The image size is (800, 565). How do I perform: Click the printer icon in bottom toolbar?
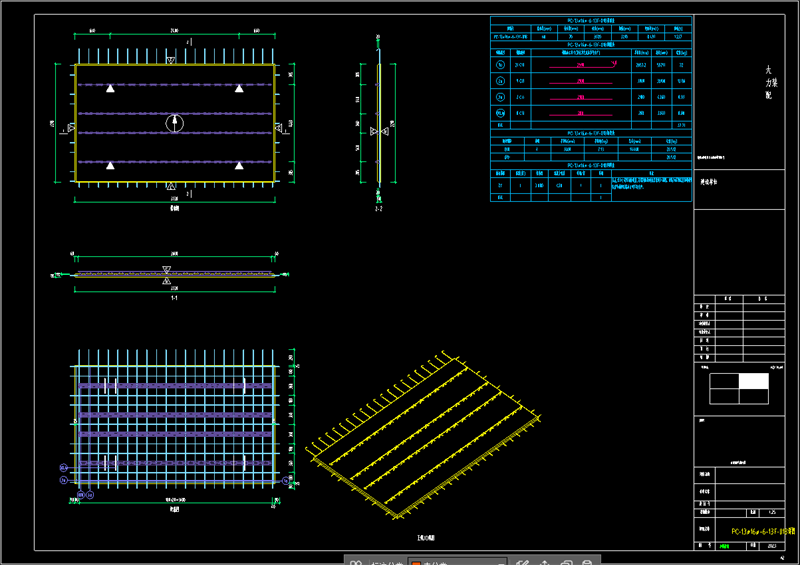(587, 562)
